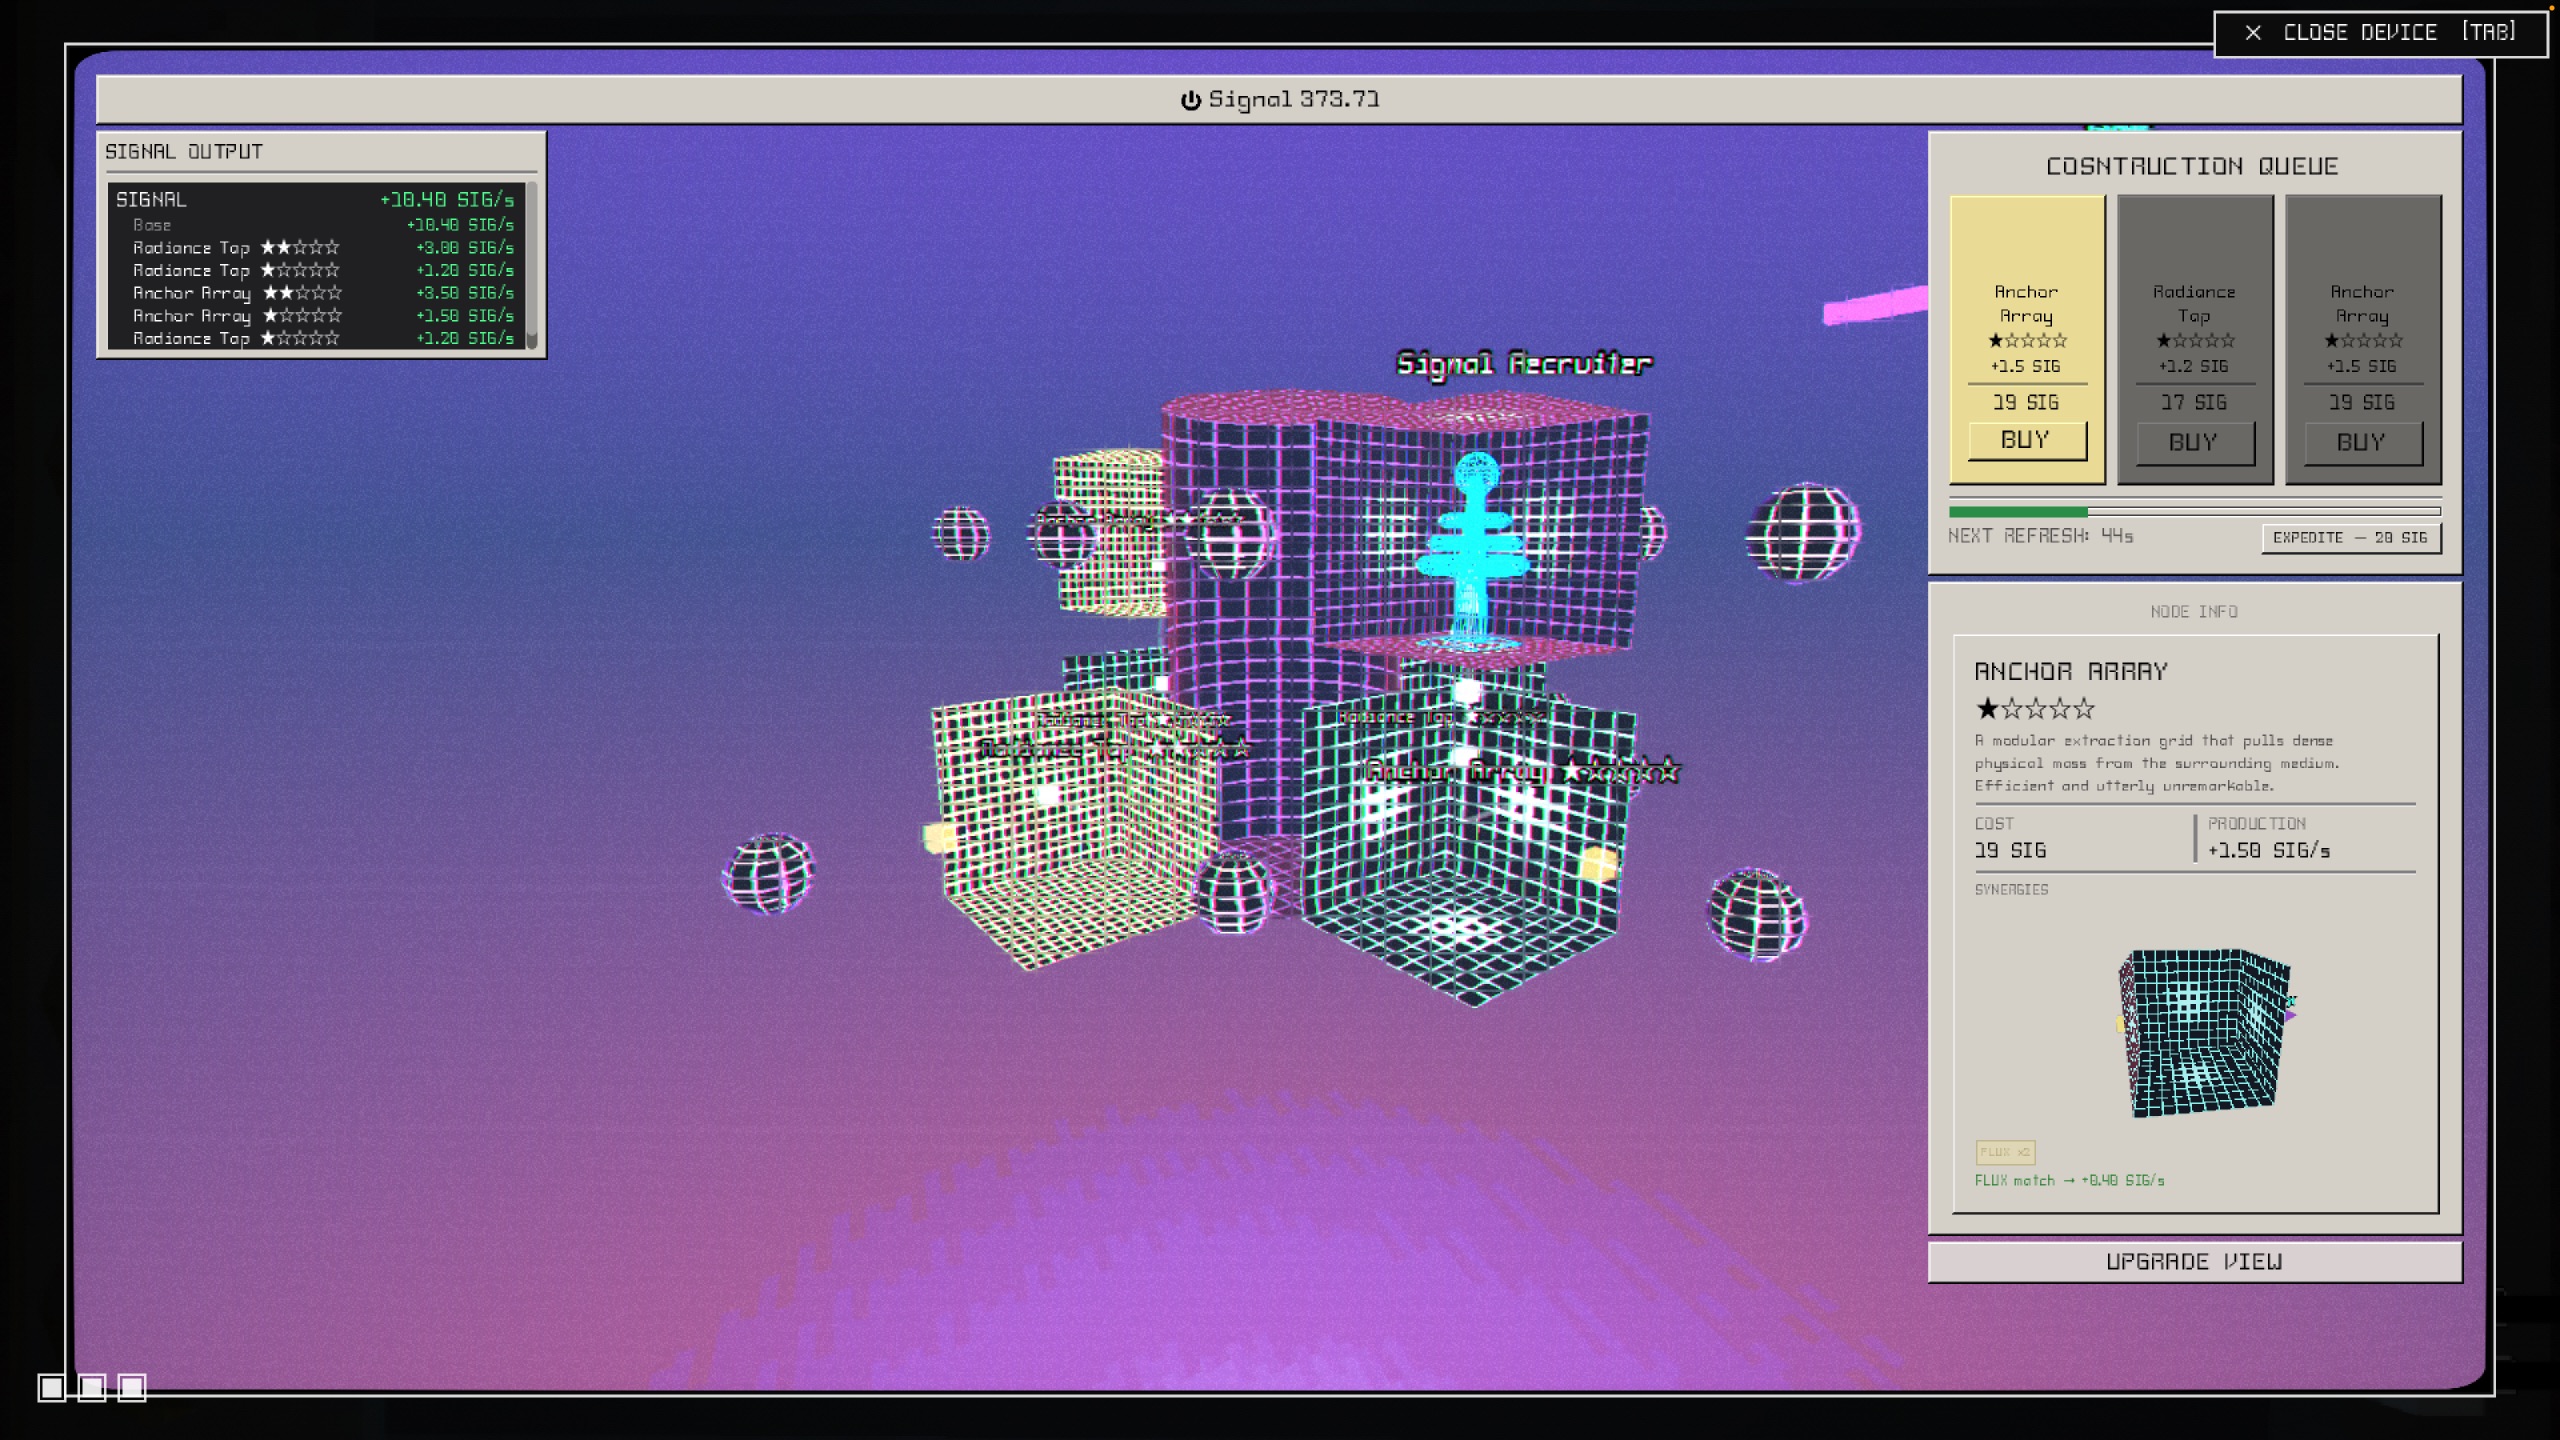Image resolution: width=2560 pixels, height=1440 pixels.
Task: Click the middle white square at bottom-left
Action: click(92, 1387)
